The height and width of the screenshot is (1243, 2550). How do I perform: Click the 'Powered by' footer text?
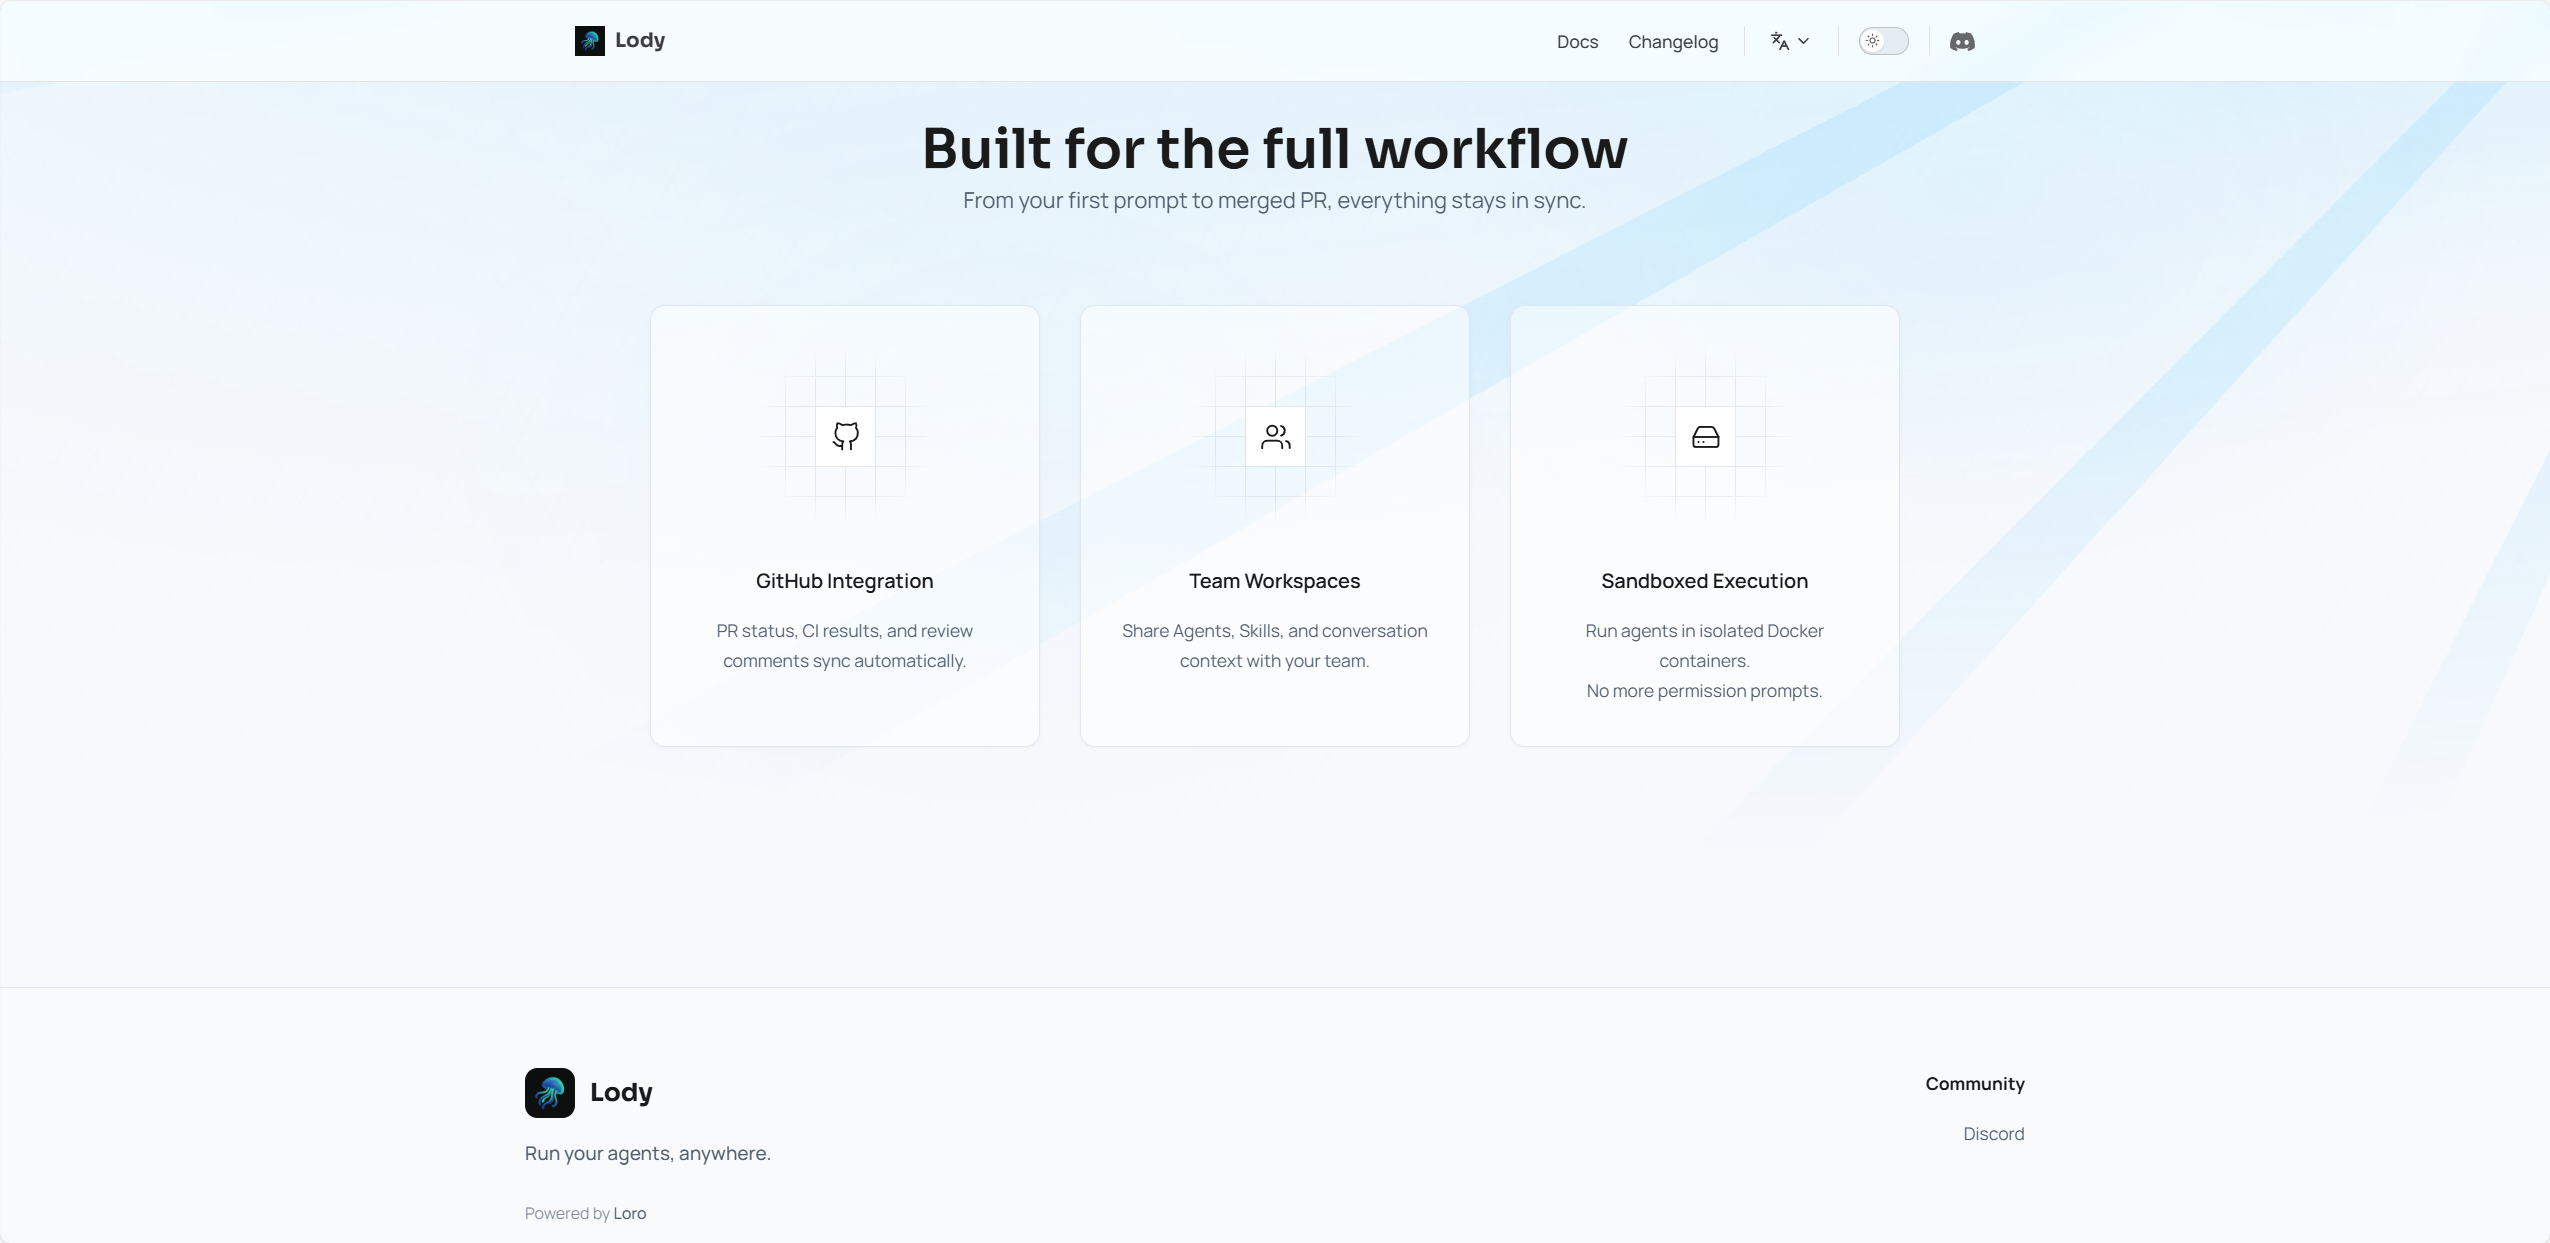[567, 1213]
